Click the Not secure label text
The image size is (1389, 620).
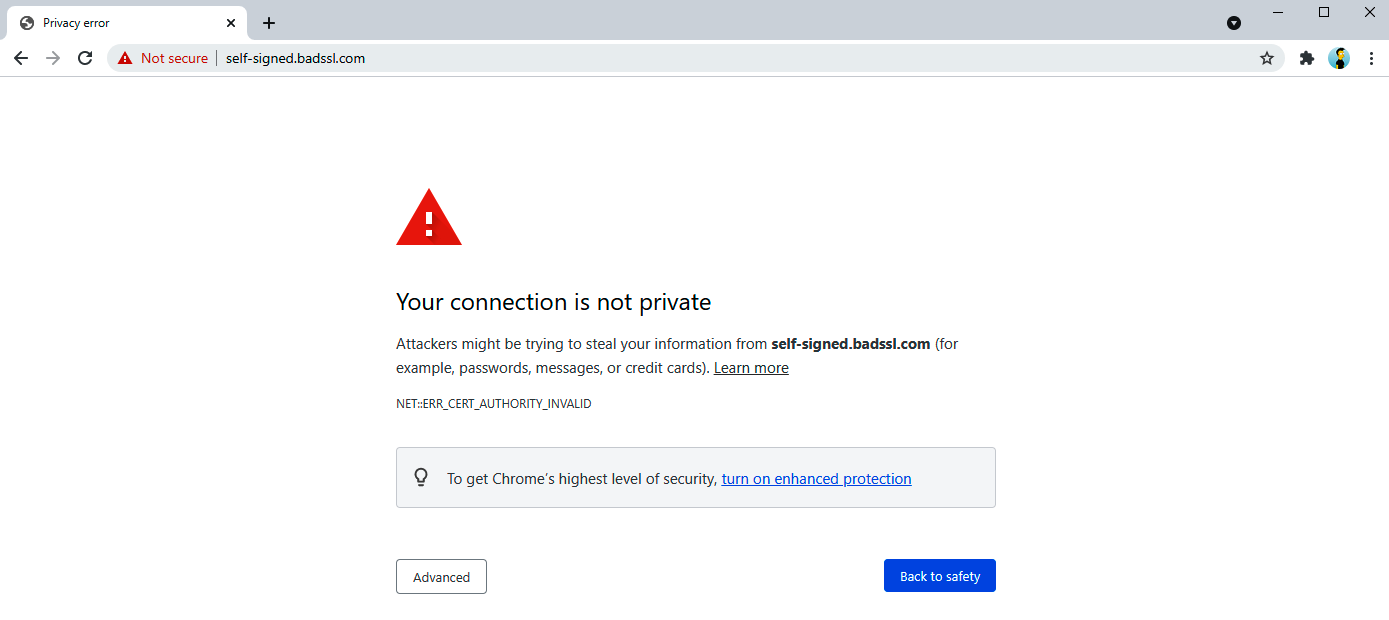pos(174,58)
